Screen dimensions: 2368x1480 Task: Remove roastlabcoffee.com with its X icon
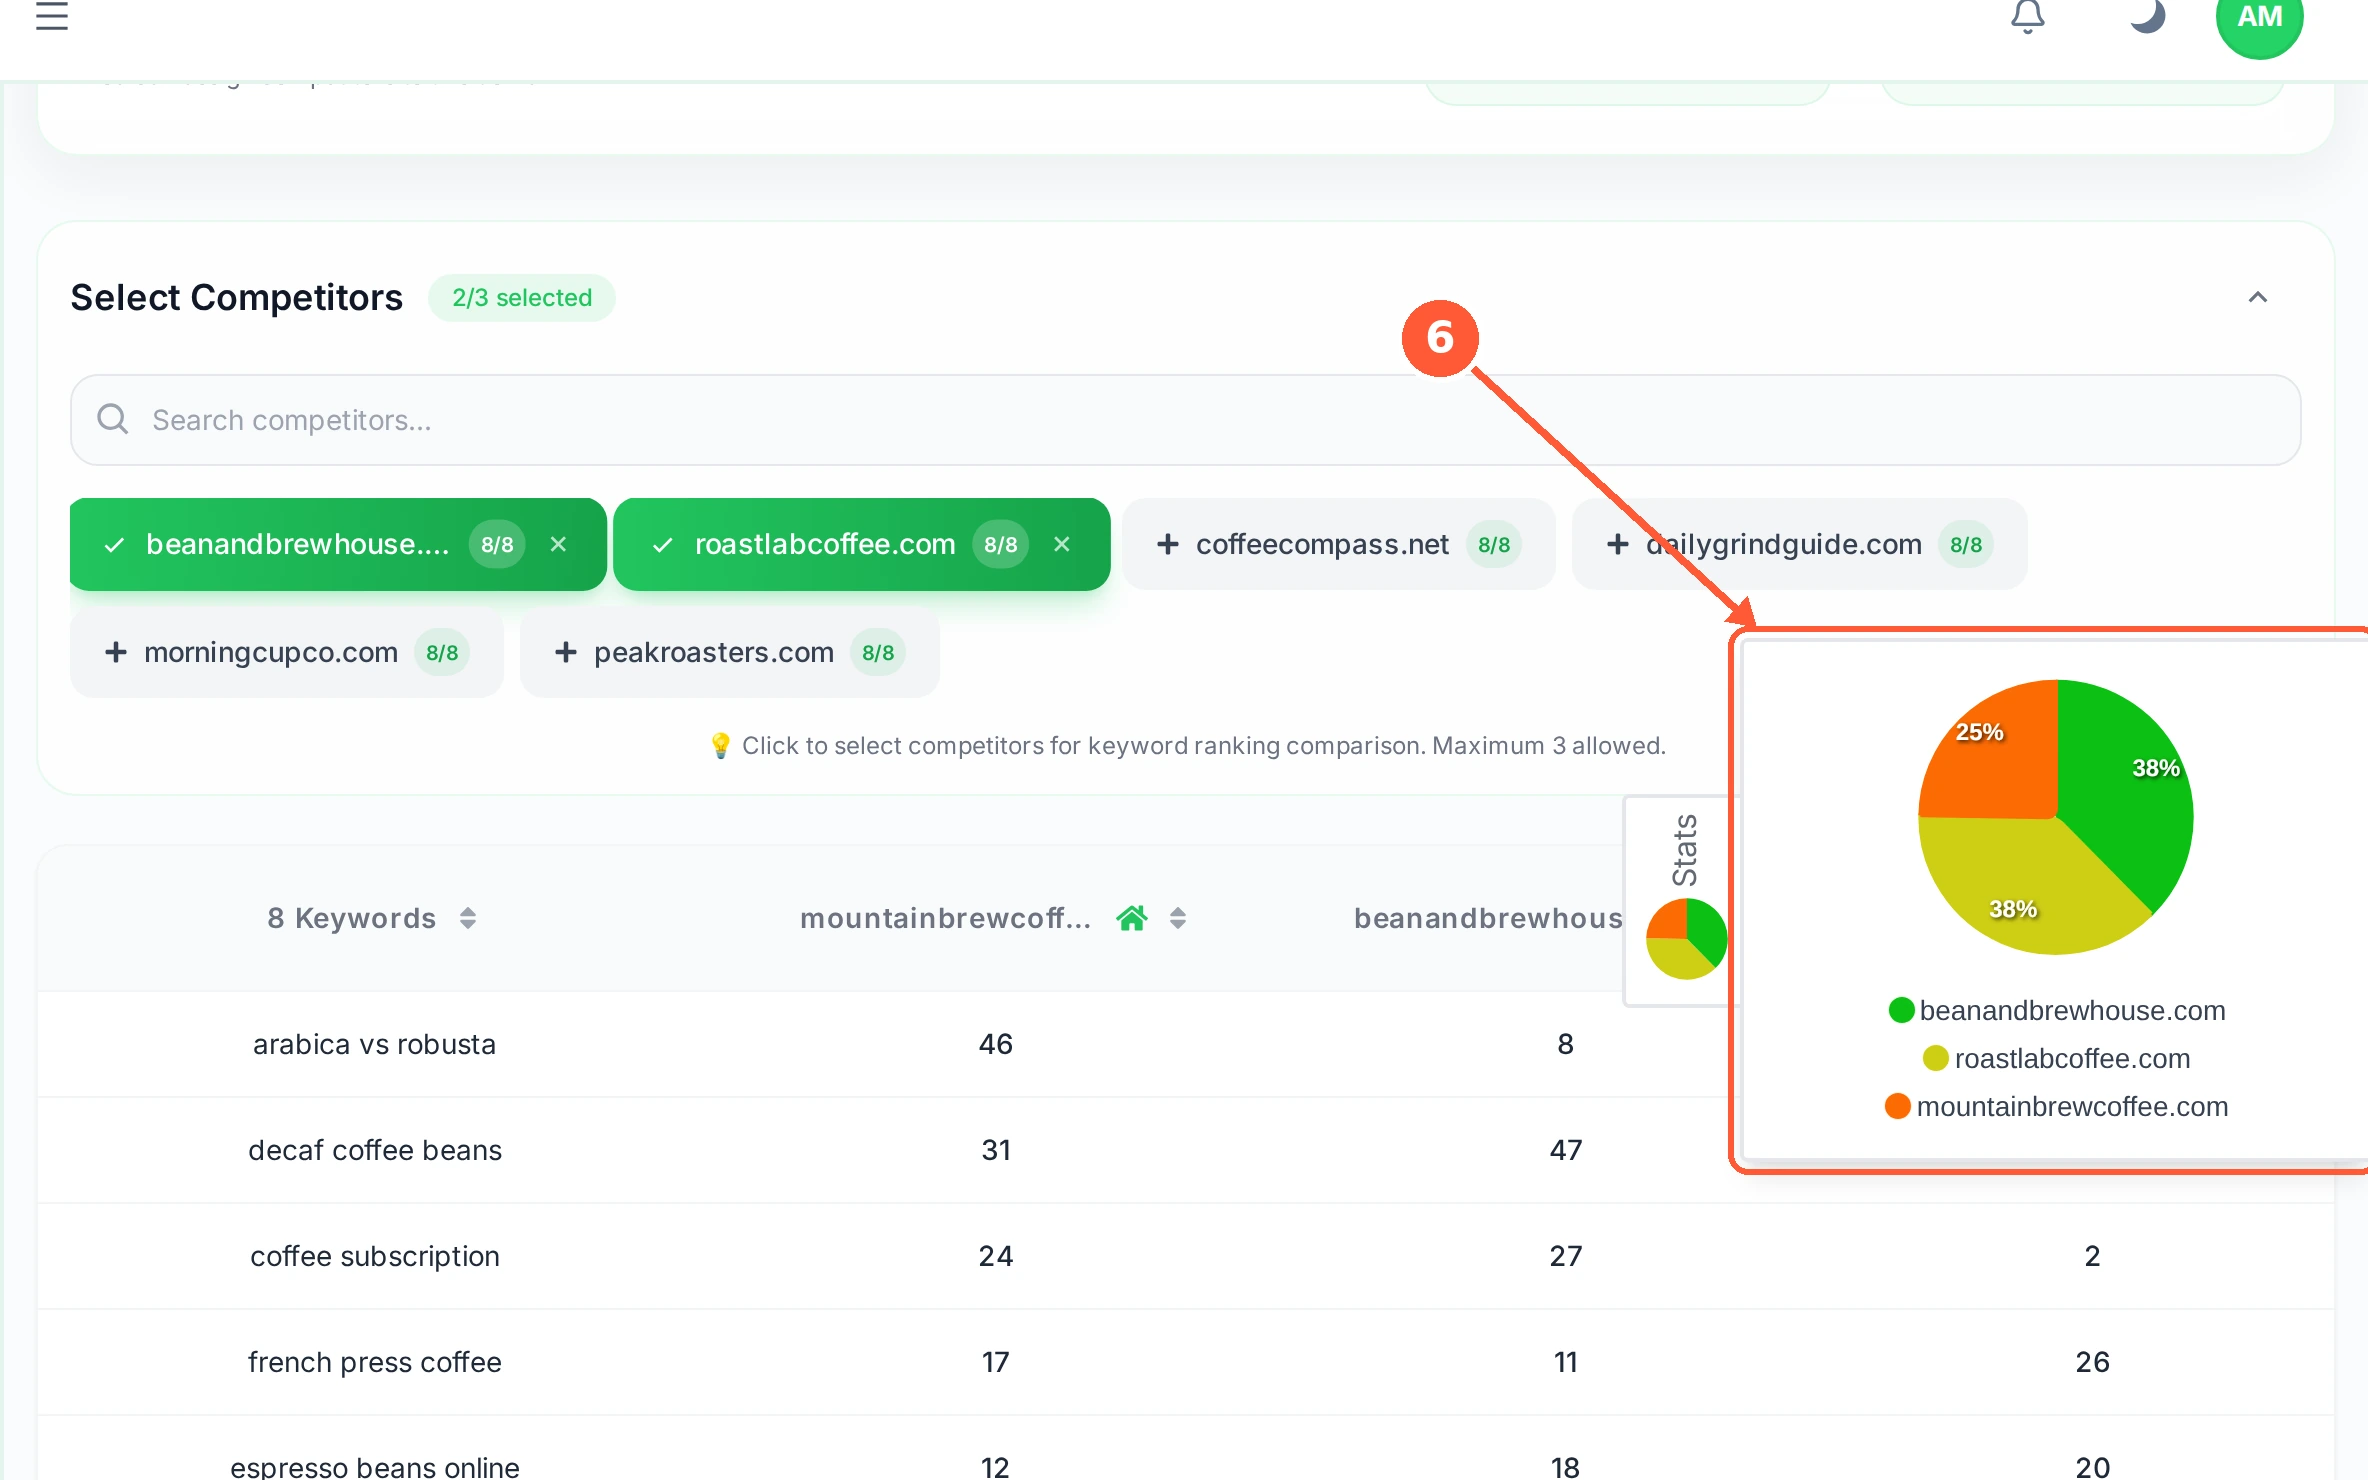pos(1062,544)
